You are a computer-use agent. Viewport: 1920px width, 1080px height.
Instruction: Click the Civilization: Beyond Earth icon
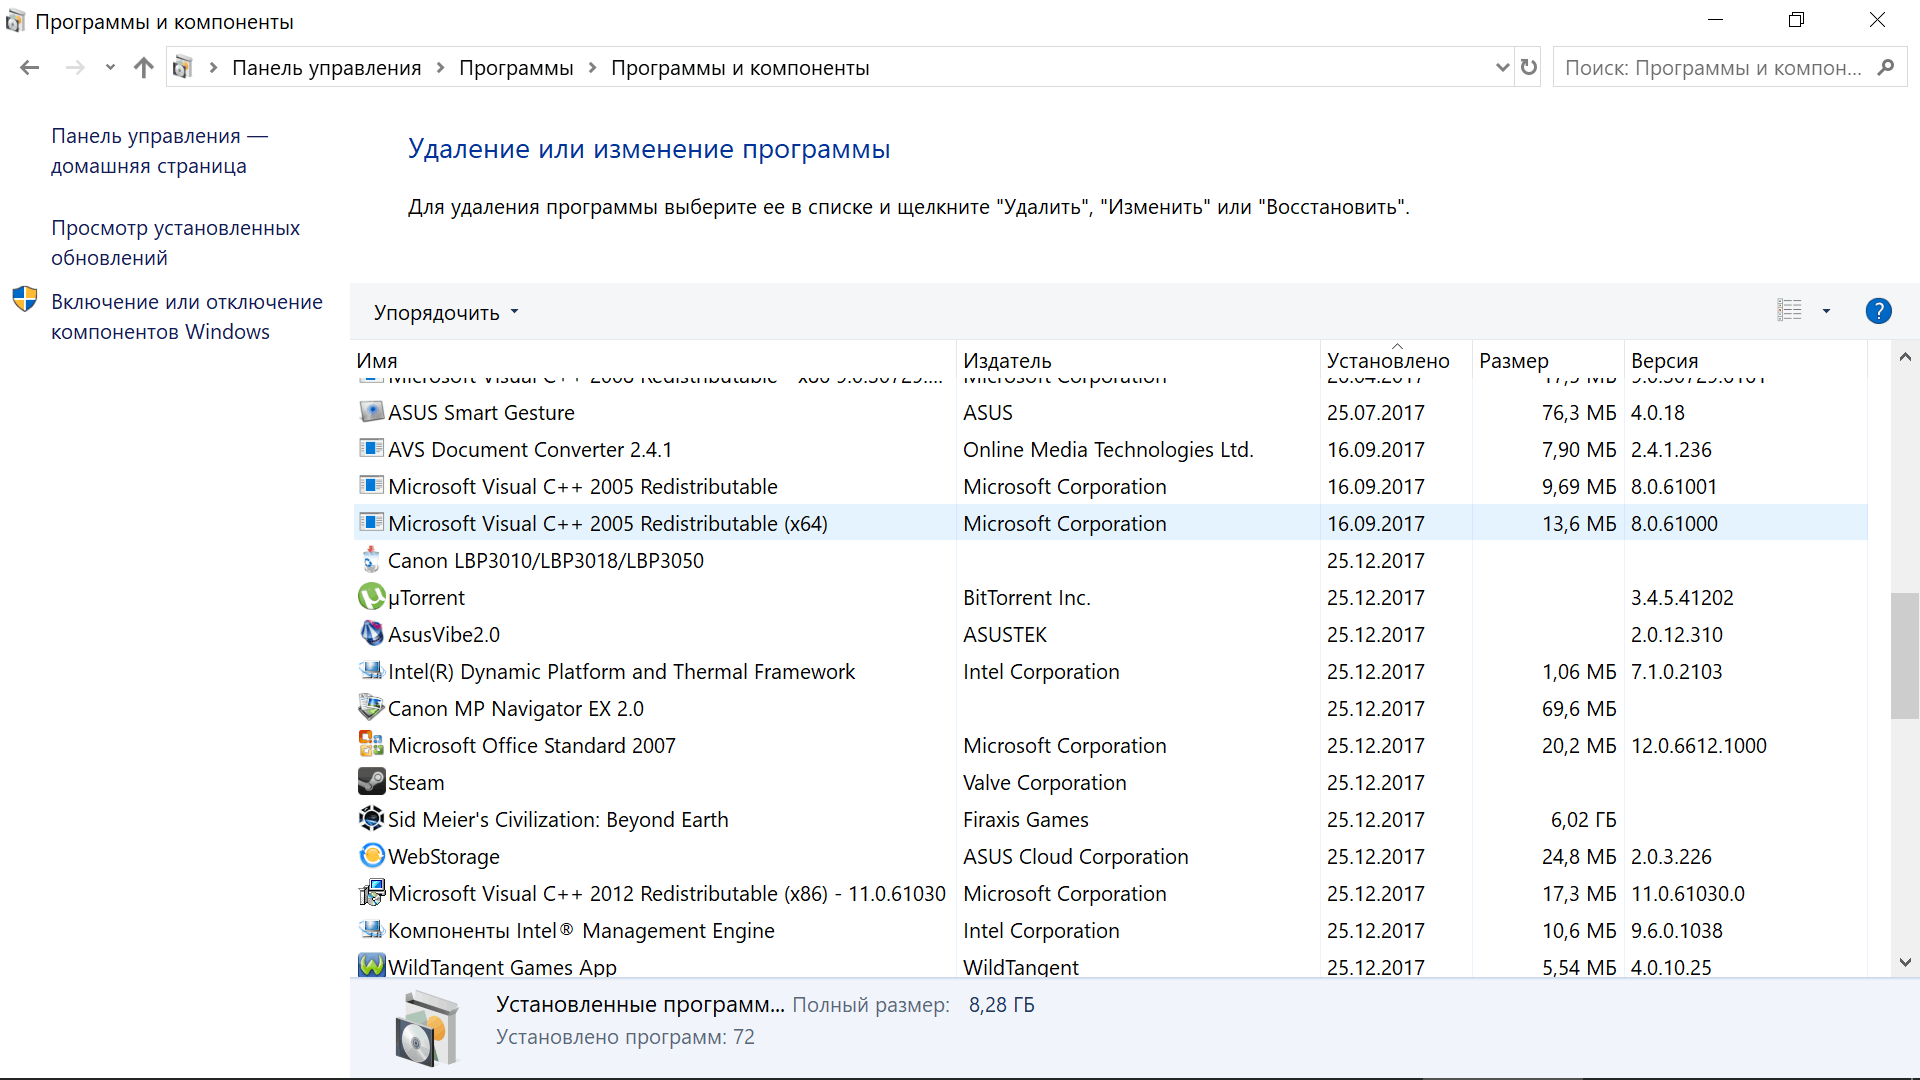(371, 819)
